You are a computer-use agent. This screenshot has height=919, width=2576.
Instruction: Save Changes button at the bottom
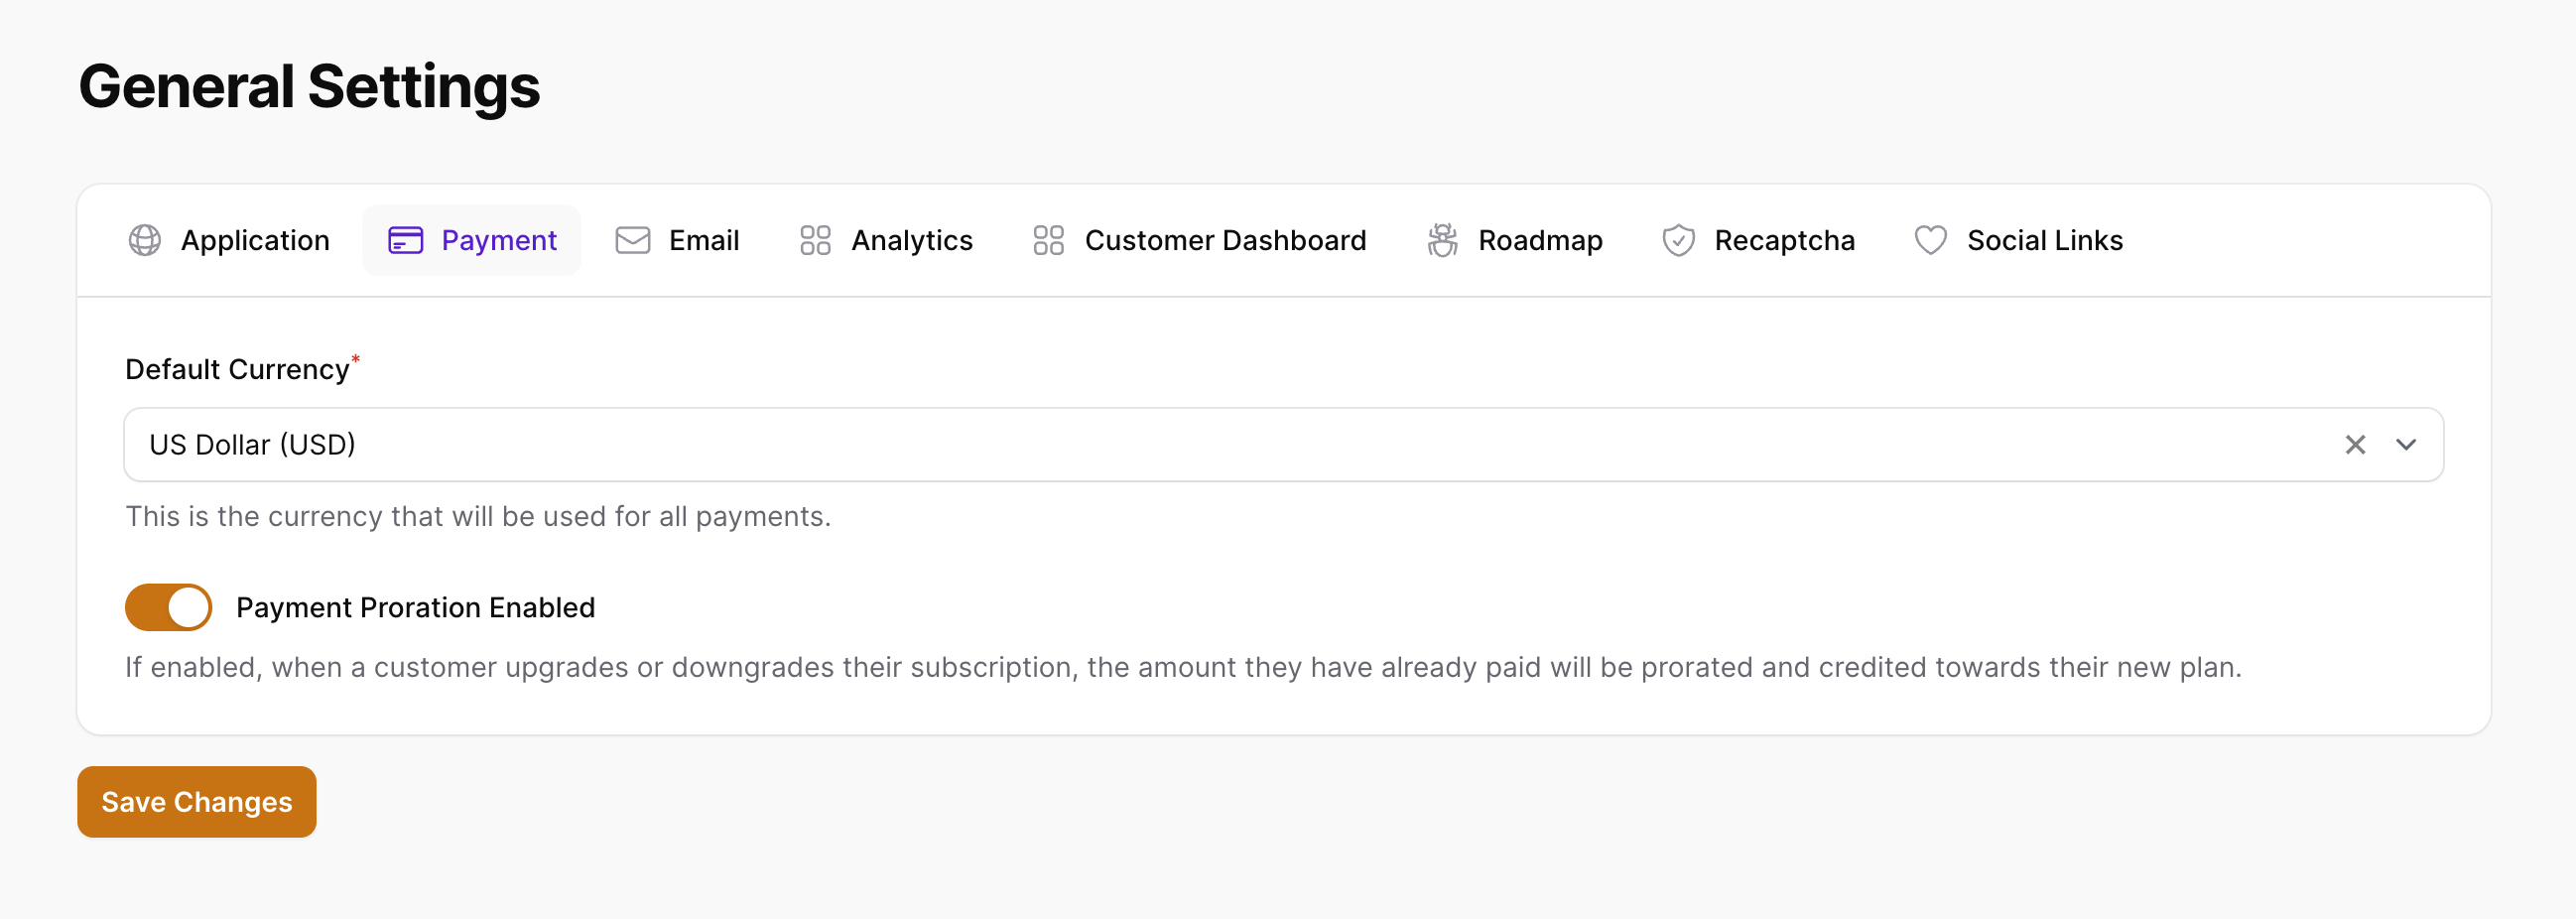197,802
